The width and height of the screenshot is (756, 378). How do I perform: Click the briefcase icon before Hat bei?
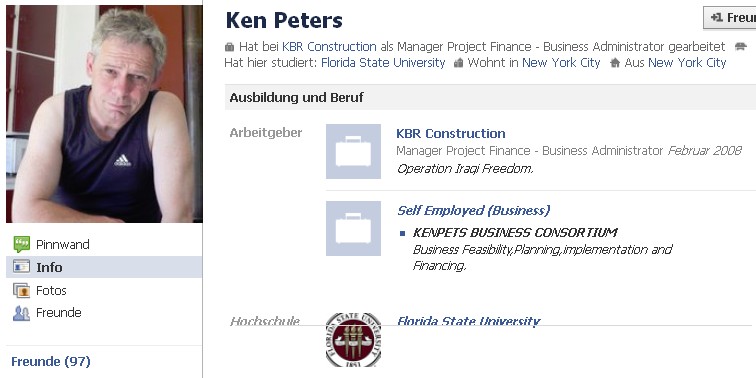coord(230,47)
